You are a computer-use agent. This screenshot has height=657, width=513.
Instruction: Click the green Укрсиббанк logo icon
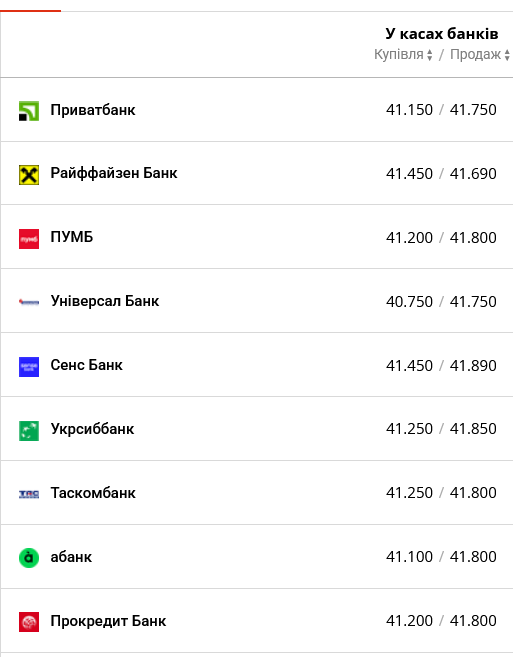pos(29,431)
